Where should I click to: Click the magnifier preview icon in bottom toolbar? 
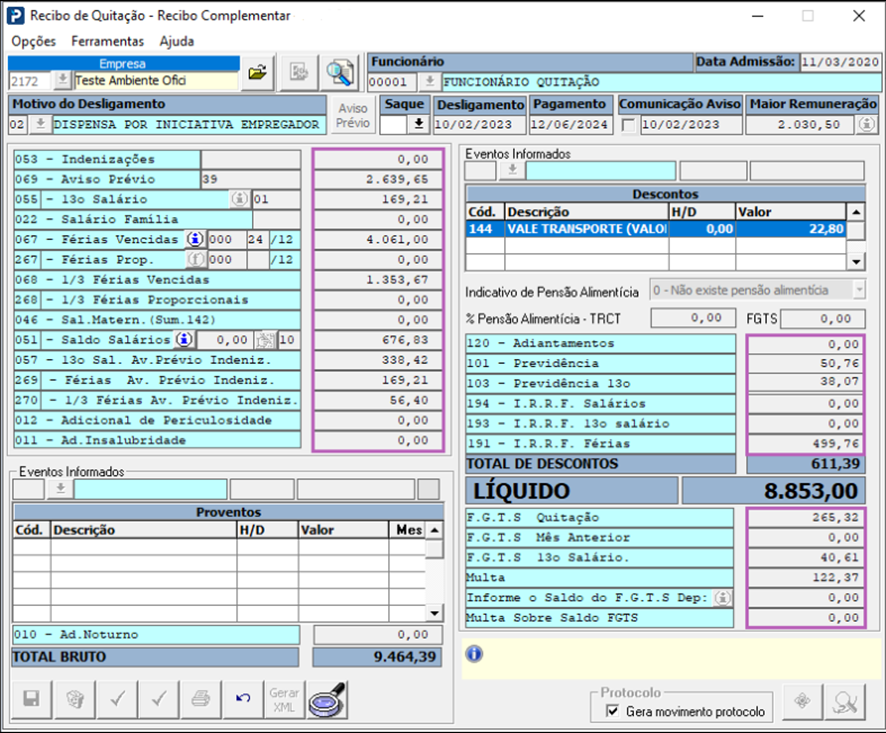[x=325, y=698]
